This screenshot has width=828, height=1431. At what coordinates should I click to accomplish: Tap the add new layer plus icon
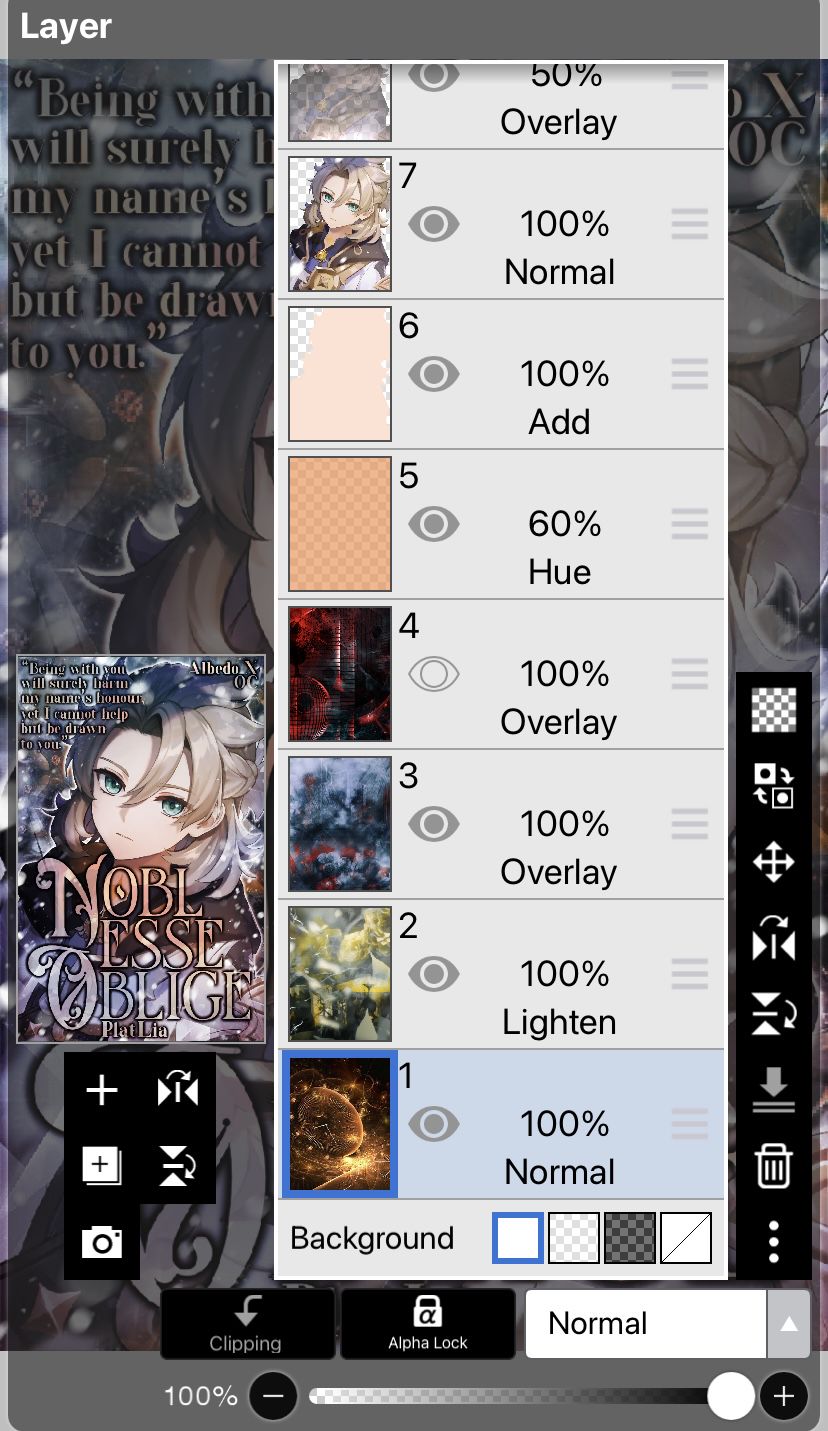pos(102,1090)
